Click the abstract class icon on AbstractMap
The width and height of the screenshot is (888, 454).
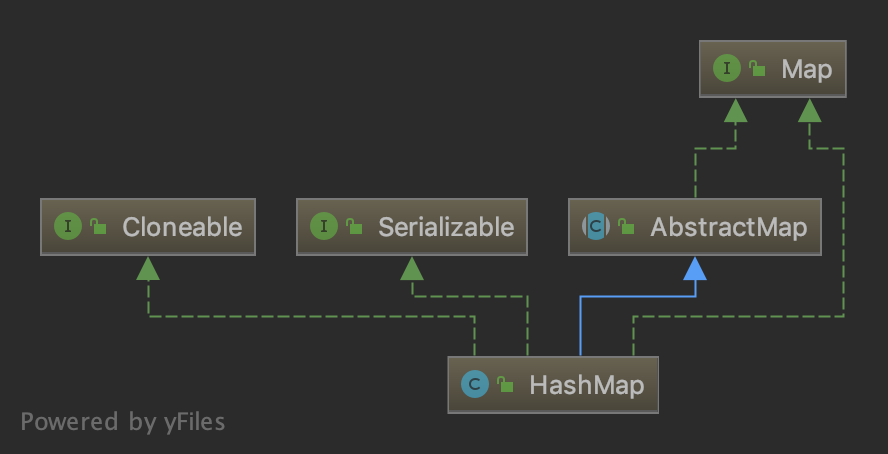tap(595, 226)
